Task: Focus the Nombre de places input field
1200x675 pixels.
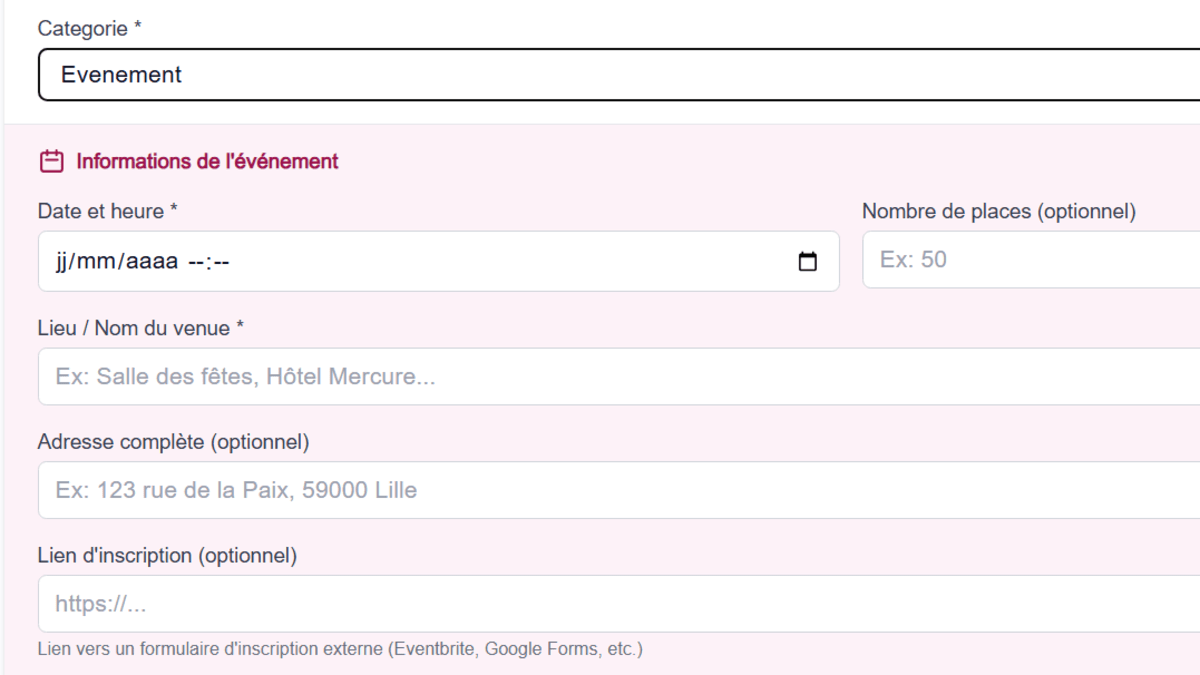Action: click(1030, 260)
